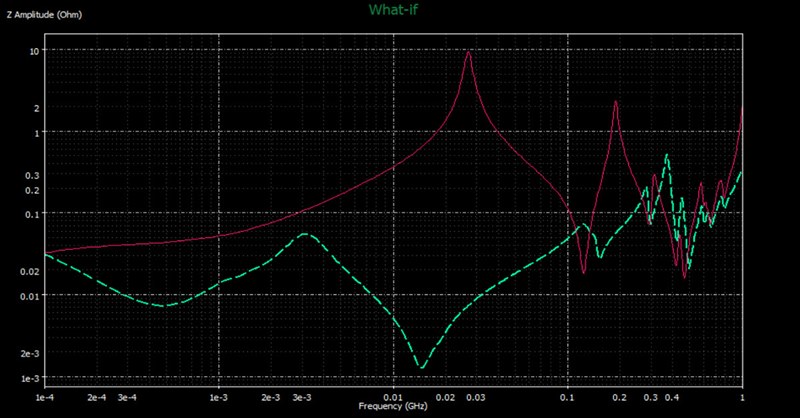The width and height of the screenshot is (800, 418).
Task: Click the green dashed minimum near 3e-4 GHz
Action: click(x=166, y=305)
